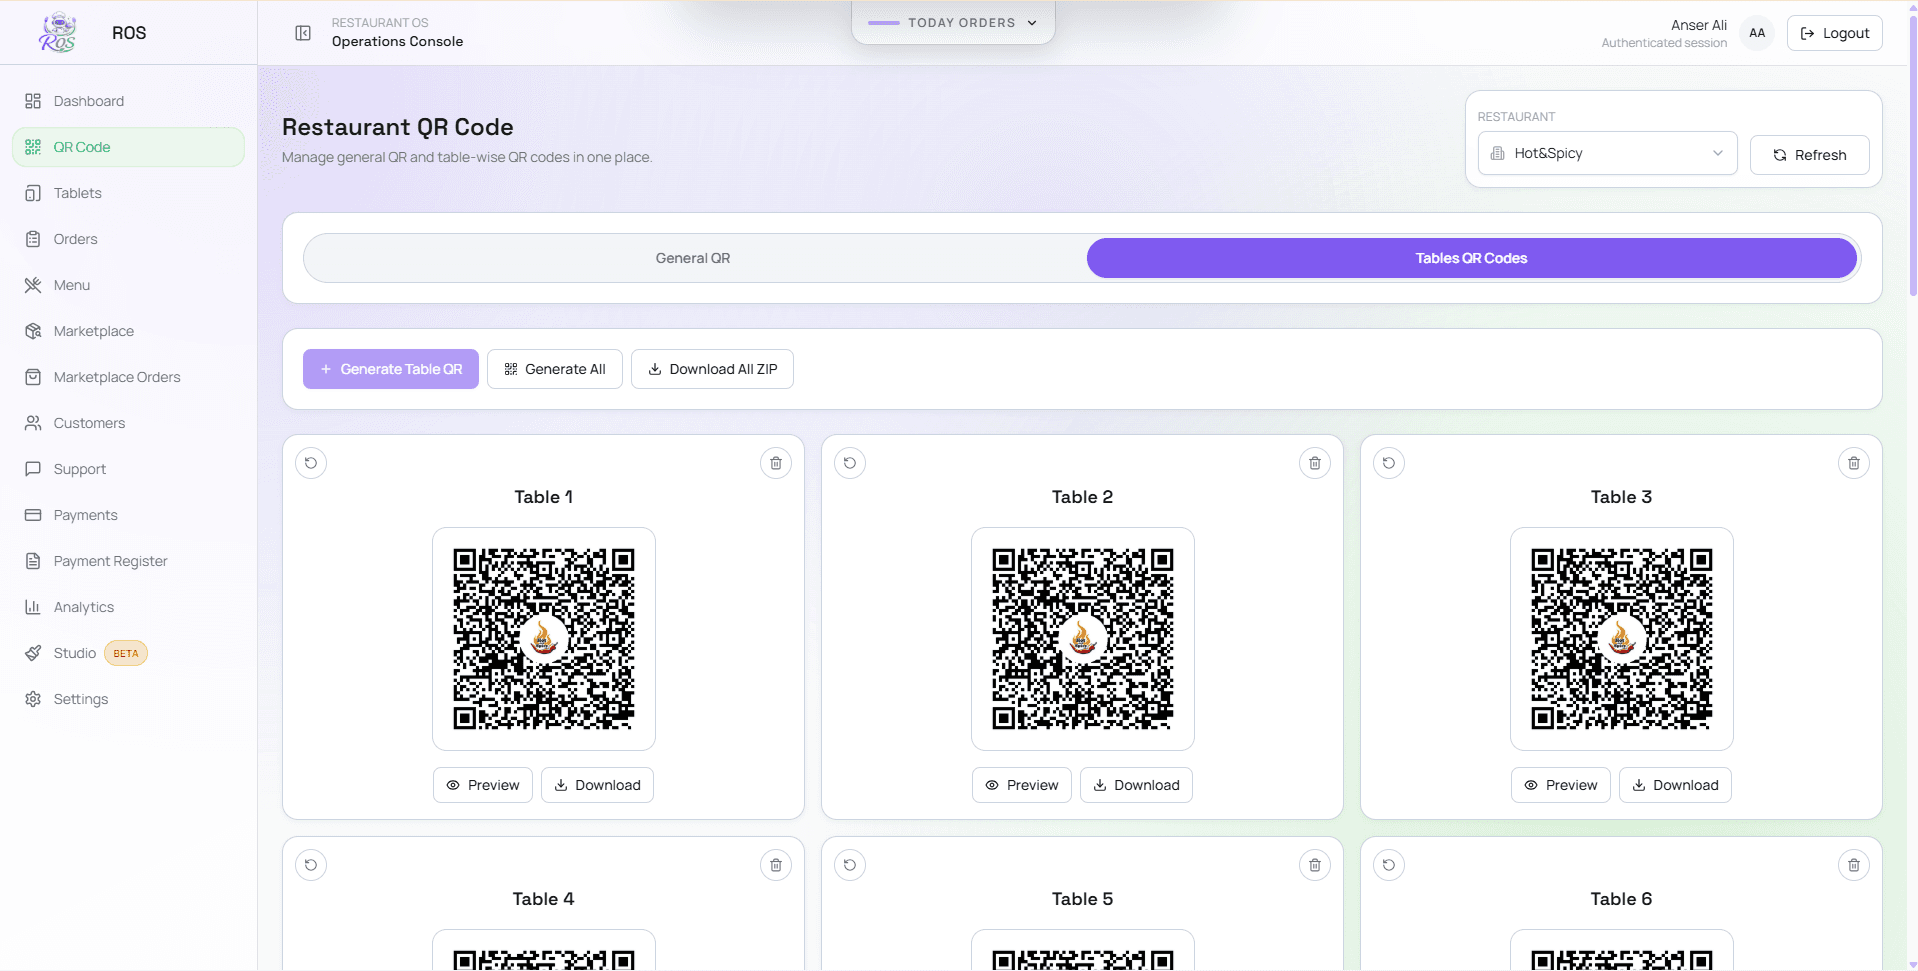Viewport: 1918px width, 971px height.
Task: Go to Orders in sidebar
Action: pyautogui.click(x=128, y=239)
